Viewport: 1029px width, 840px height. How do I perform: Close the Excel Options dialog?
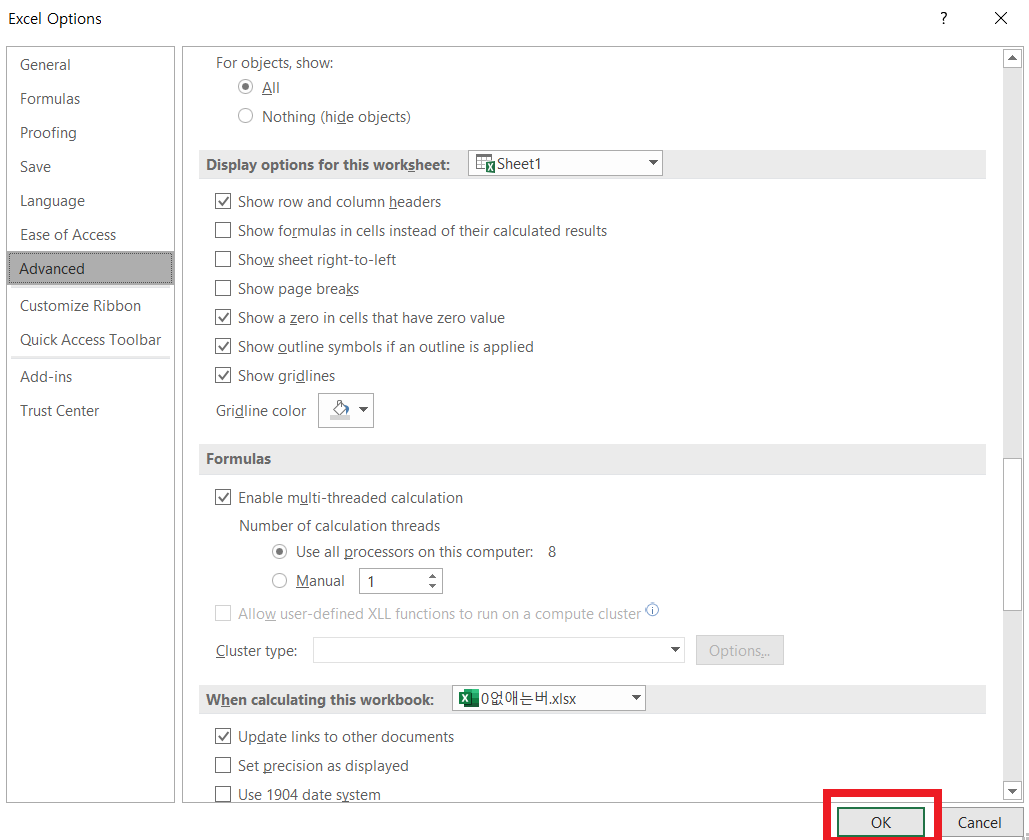[x=1001, y=18]
